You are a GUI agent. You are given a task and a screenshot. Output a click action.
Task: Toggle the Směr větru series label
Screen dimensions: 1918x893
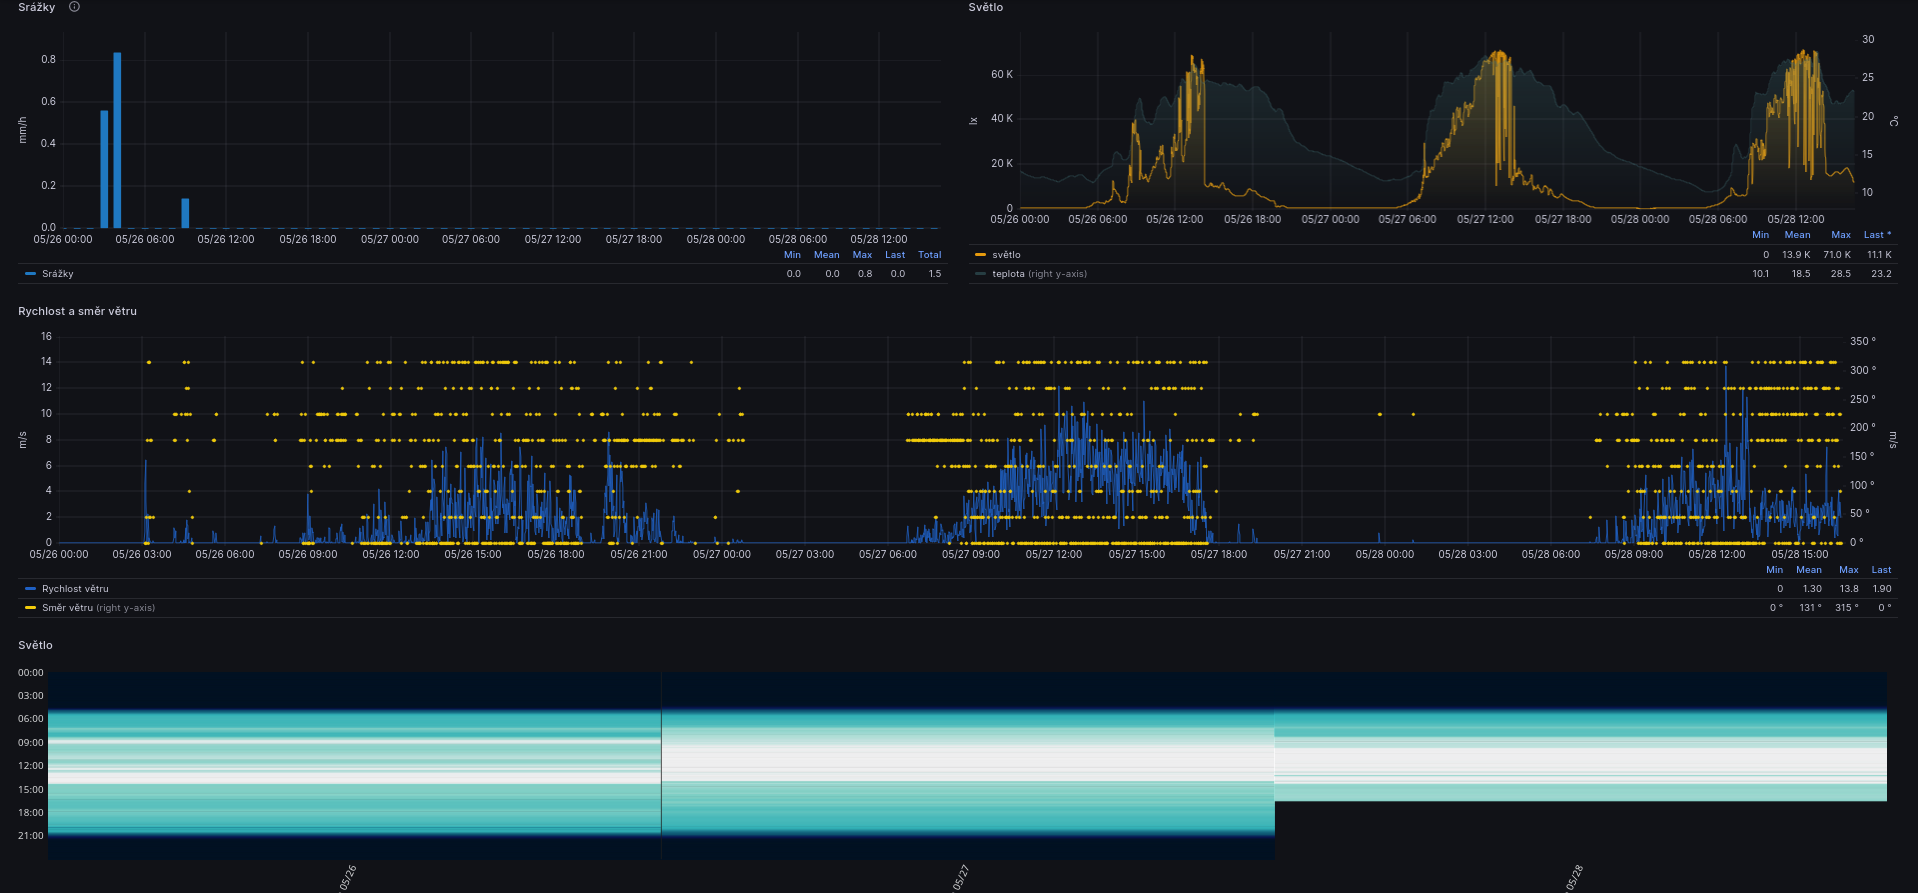pos(67,608)
